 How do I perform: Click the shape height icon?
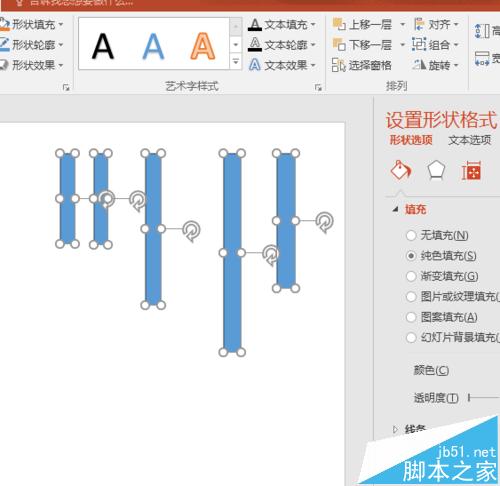(482, 31)
